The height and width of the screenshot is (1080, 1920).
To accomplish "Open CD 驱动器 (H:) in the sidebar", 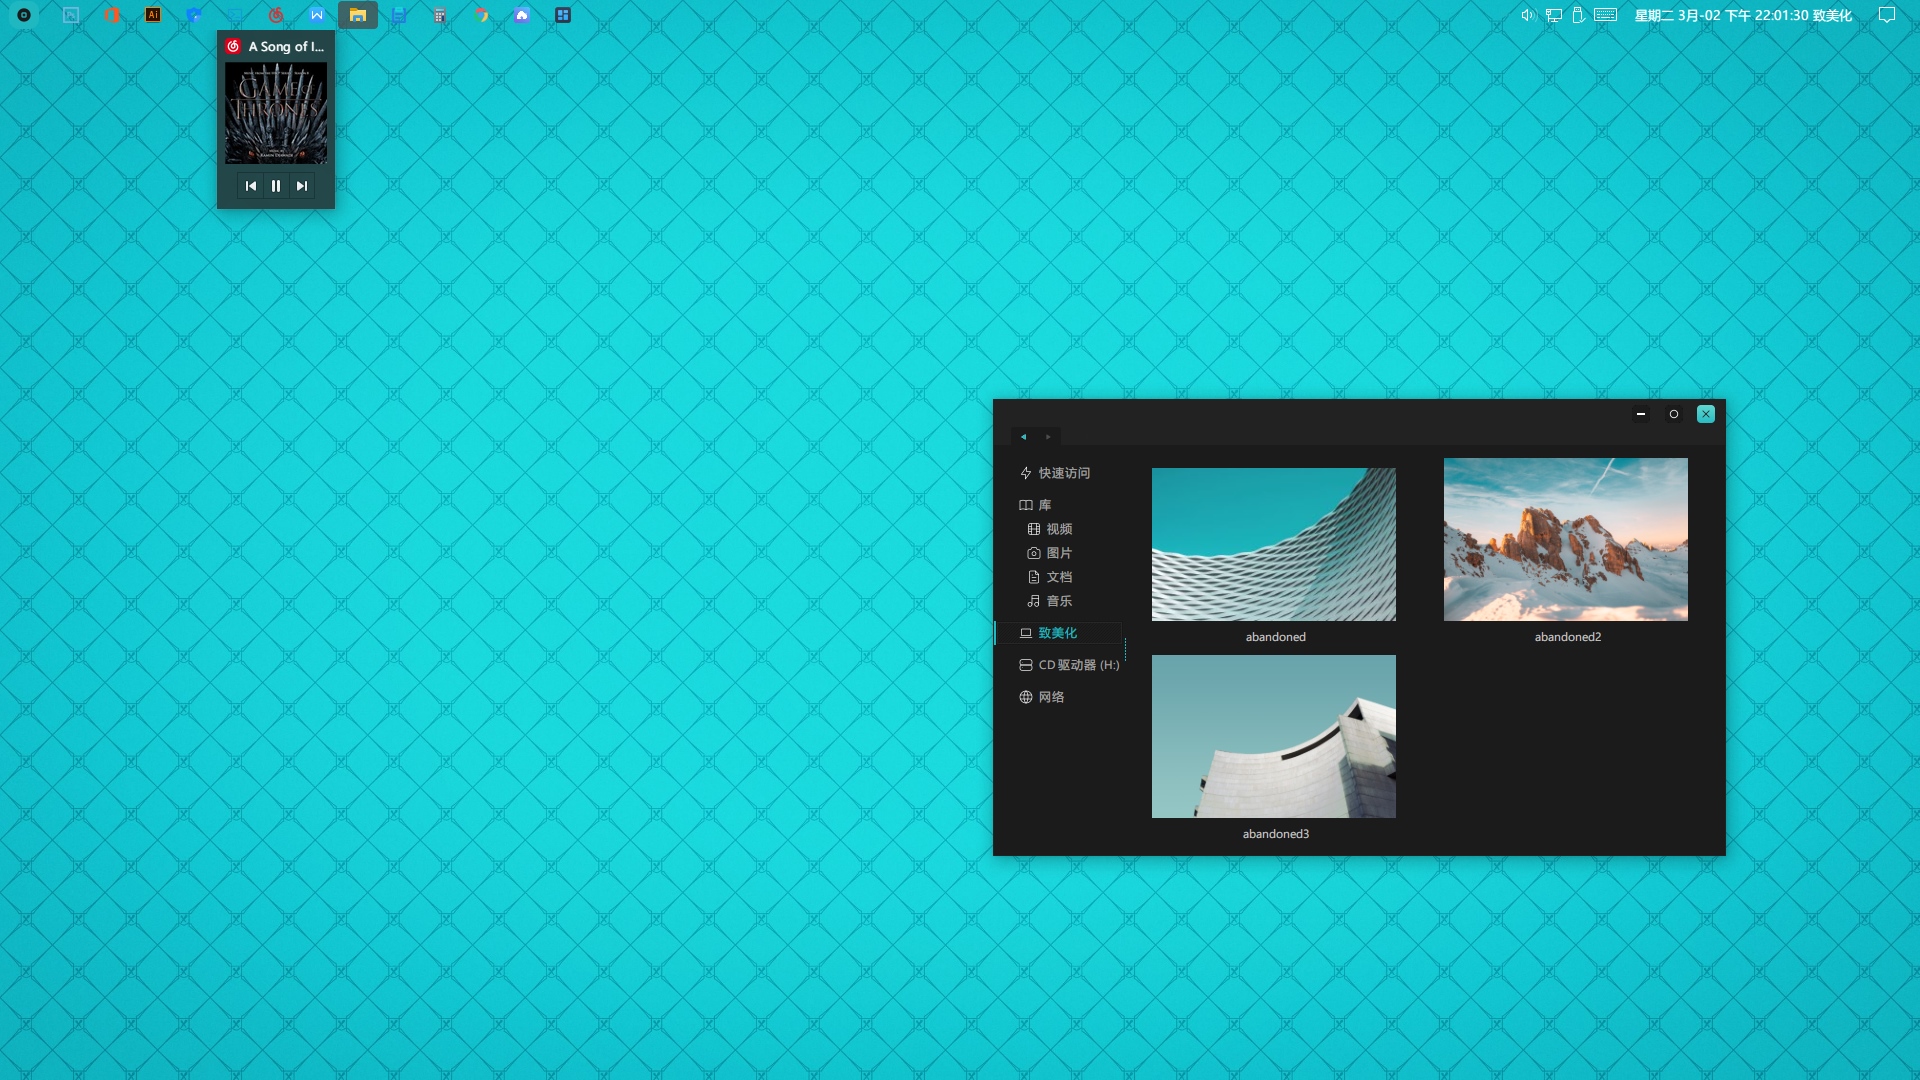I will 1069,665.
